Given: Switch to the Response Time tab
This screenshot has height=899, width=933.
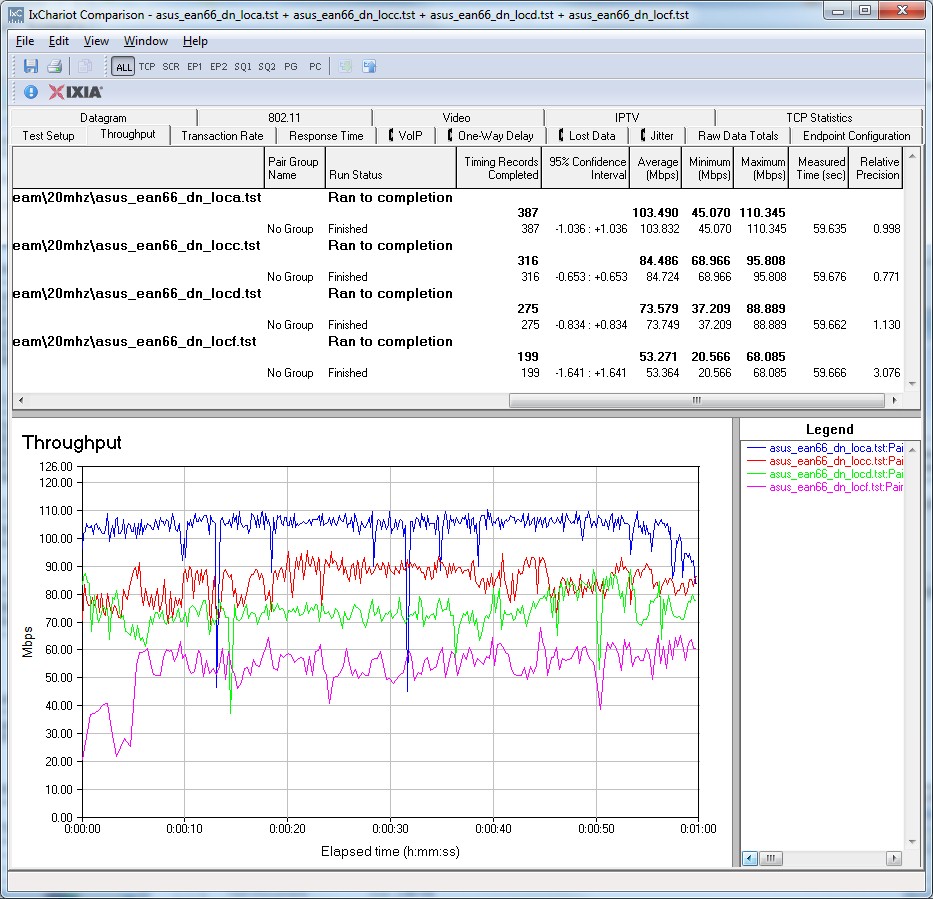Looking at the screenshot, I should (x=326, y=136).
